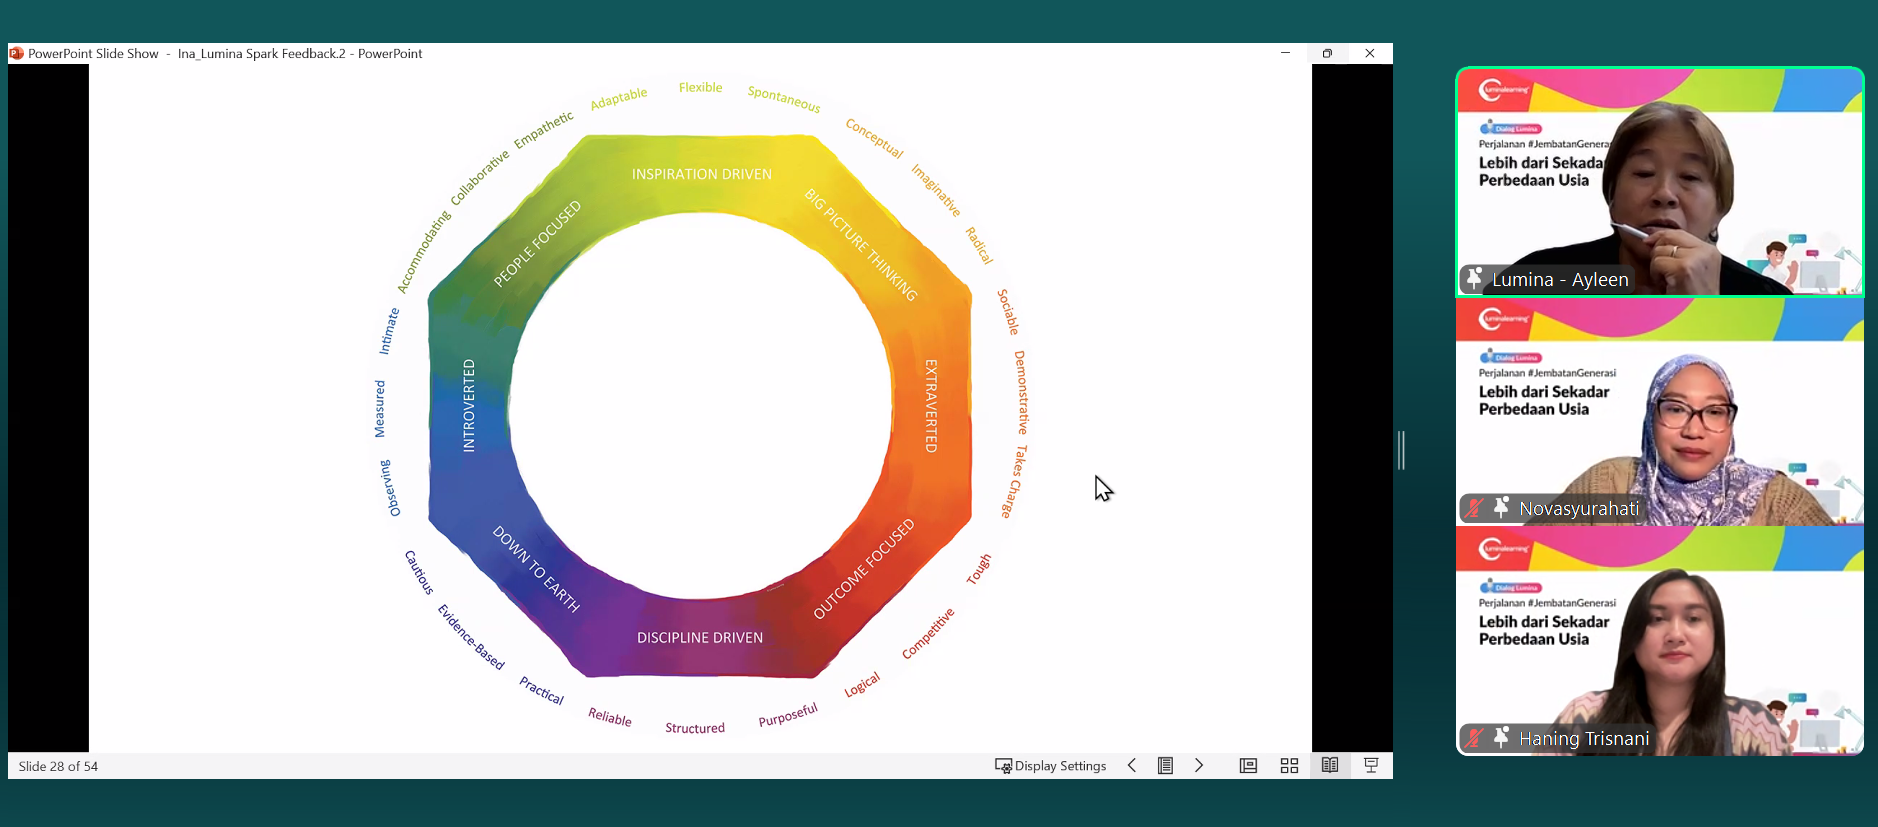Click the word Practical on the slide
The image size is (1878, 827).
tap(541, 690)
